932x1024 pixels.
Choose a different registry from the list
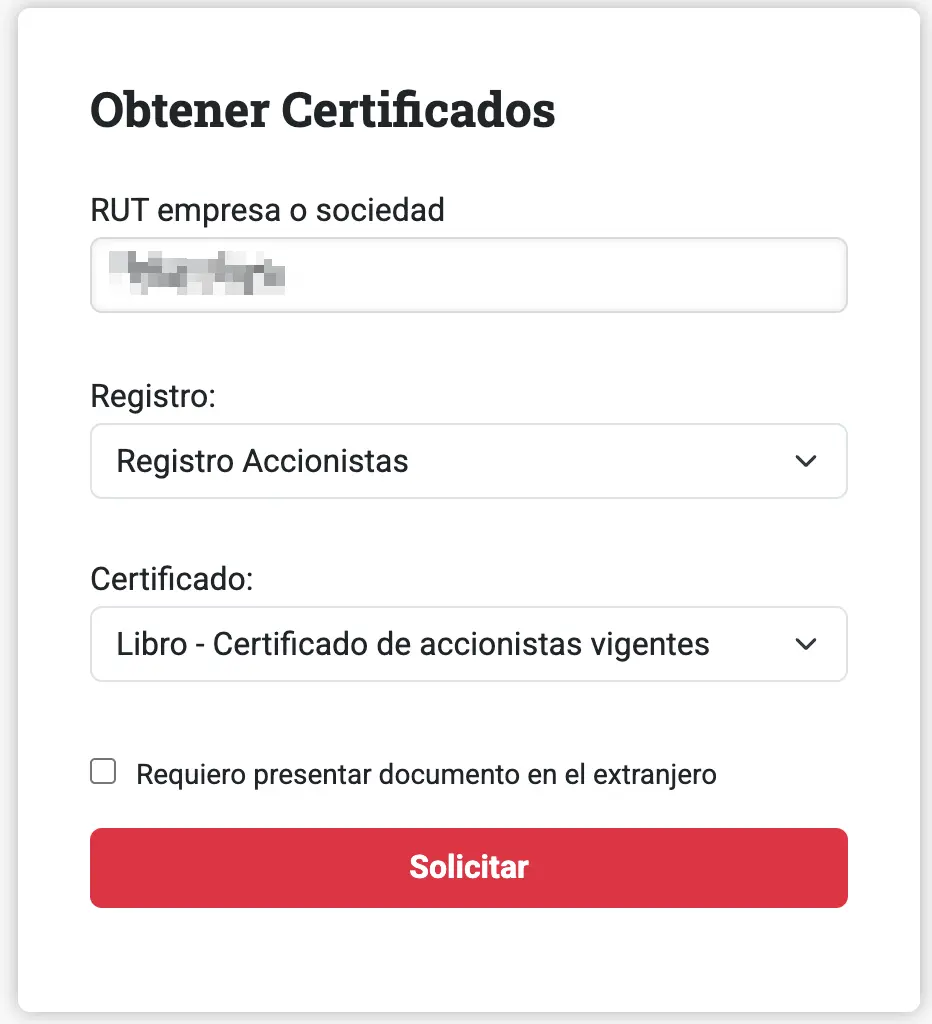(468, 461)
